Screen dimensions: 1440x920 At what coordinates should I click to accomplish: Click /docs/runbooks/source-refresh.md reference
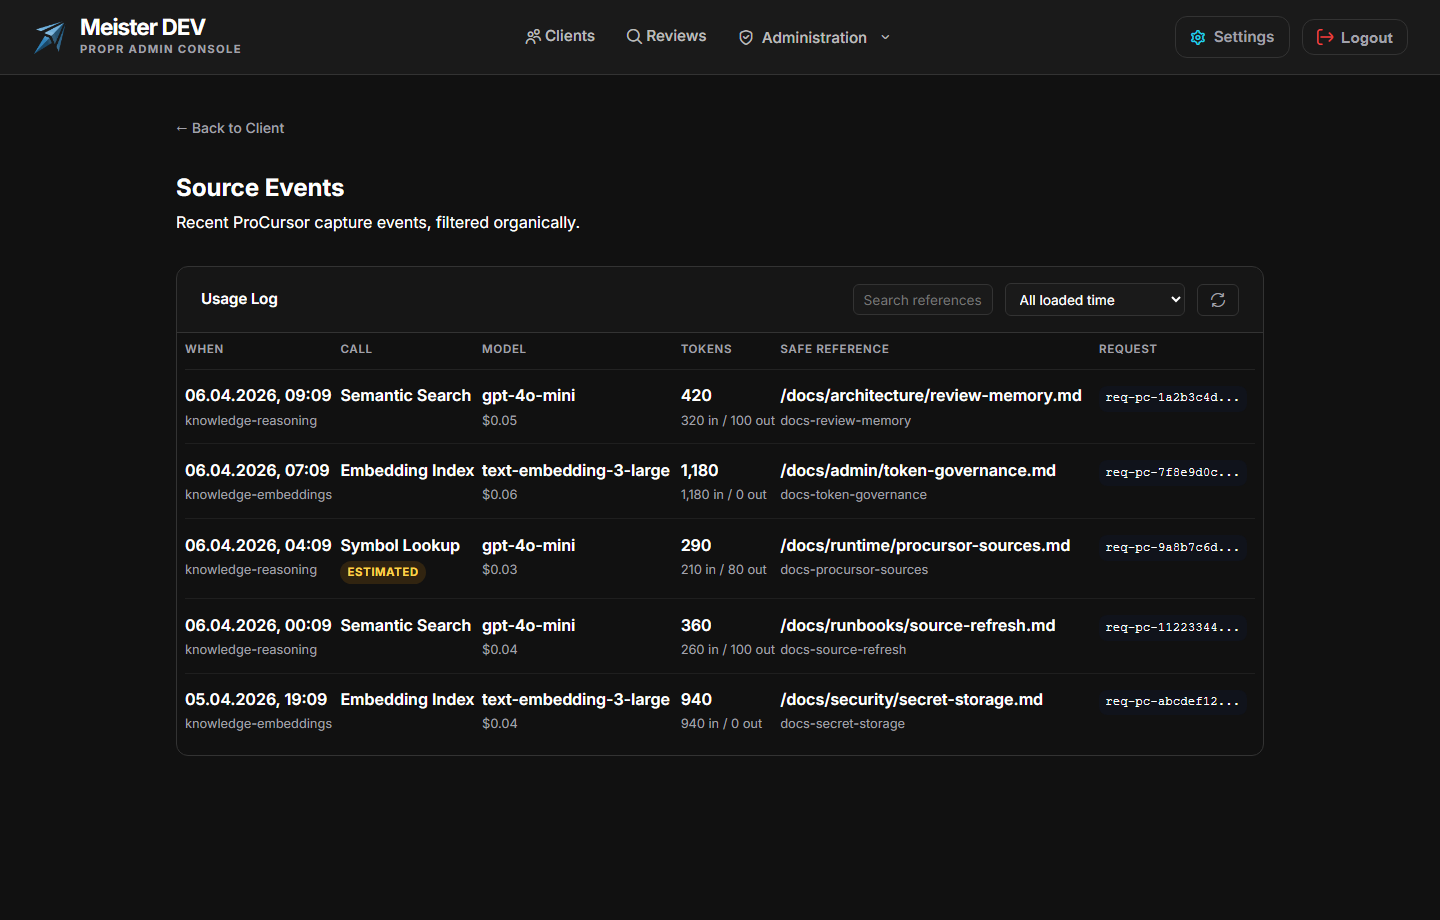pos(918,626)
